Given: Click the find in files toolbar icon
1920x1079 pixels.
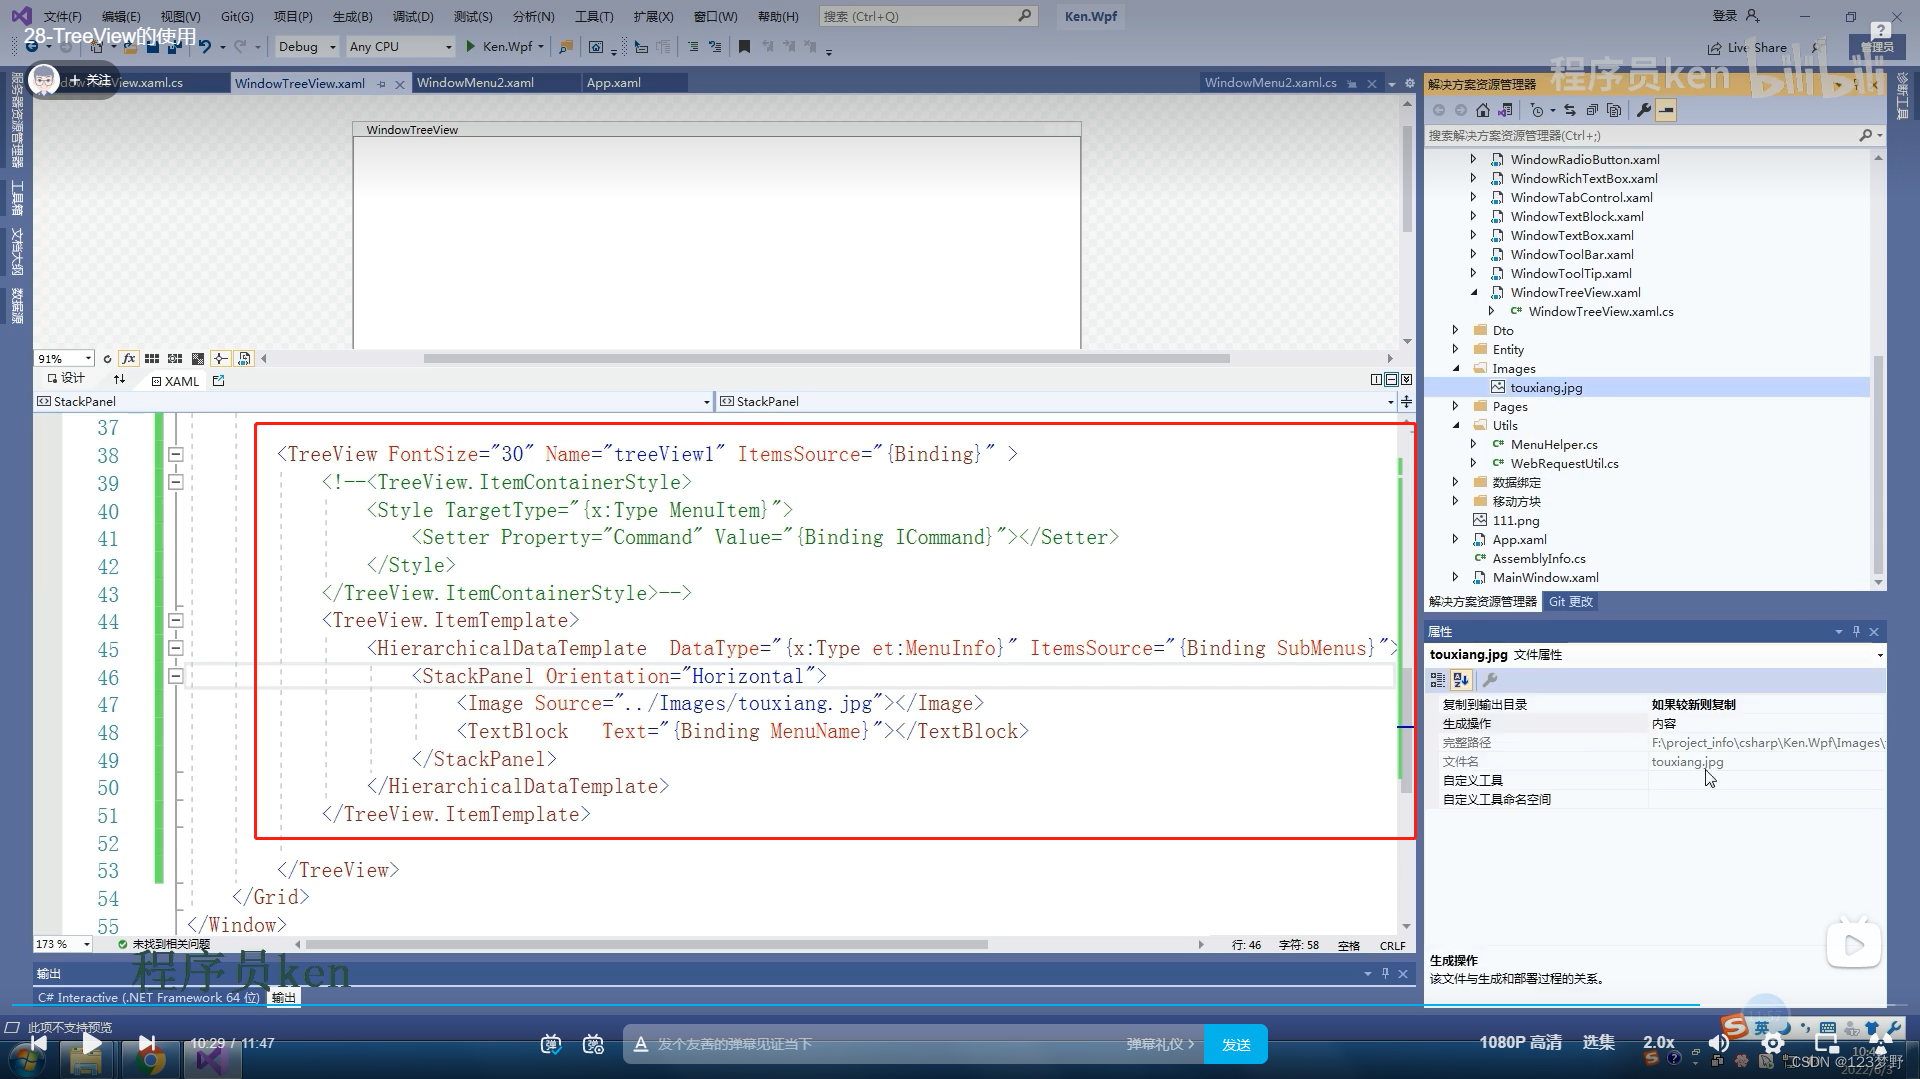Looking at the screenshot, I should pos(566,46).
